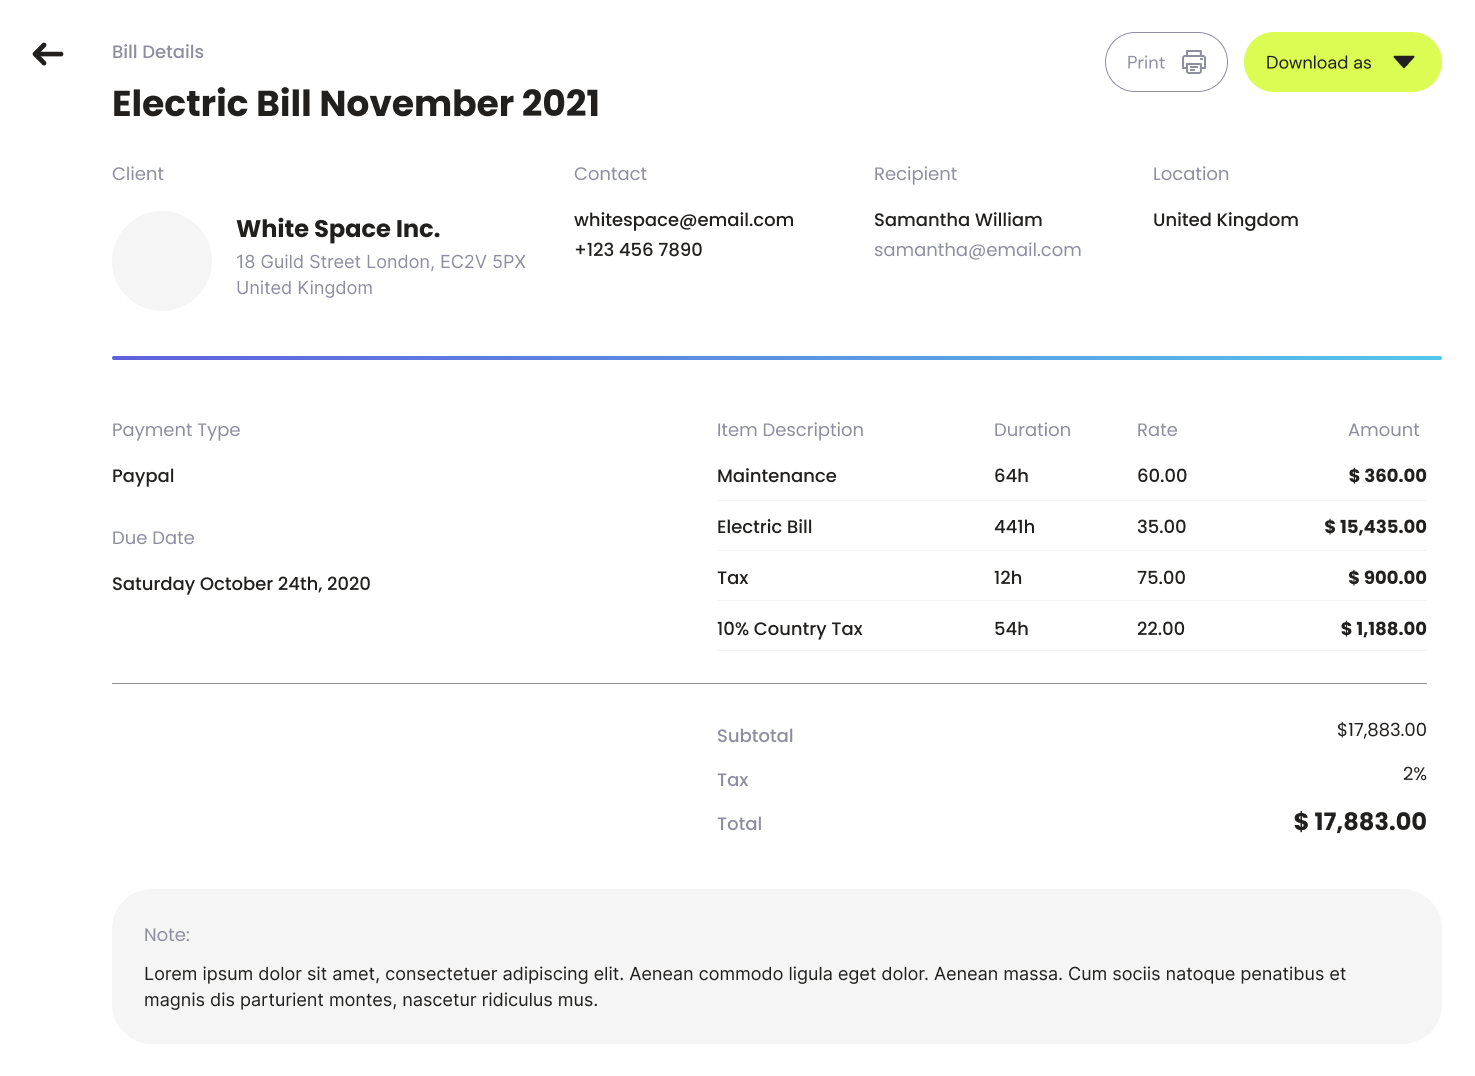Click the Amount column header
Screen dimensions: 1475x1076
(x=1383, y=430)
